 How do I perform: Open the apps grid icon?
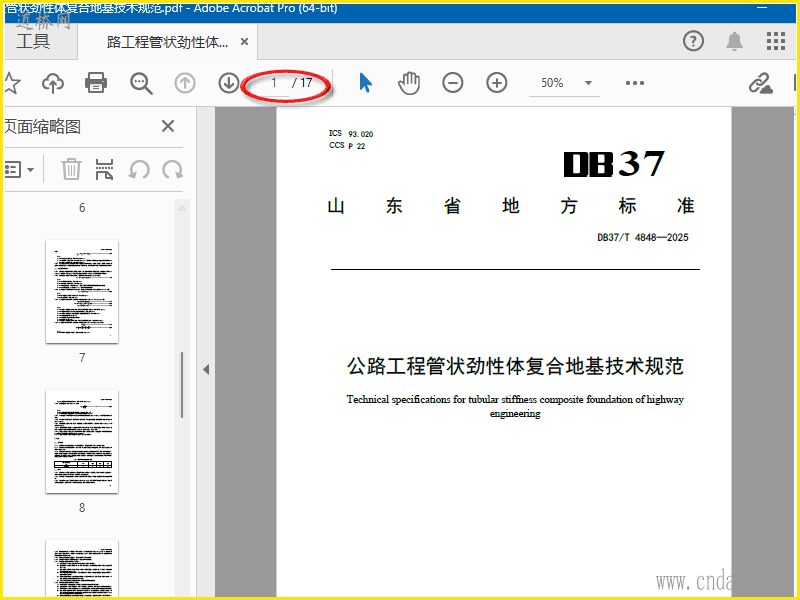[x=776, y=41]
